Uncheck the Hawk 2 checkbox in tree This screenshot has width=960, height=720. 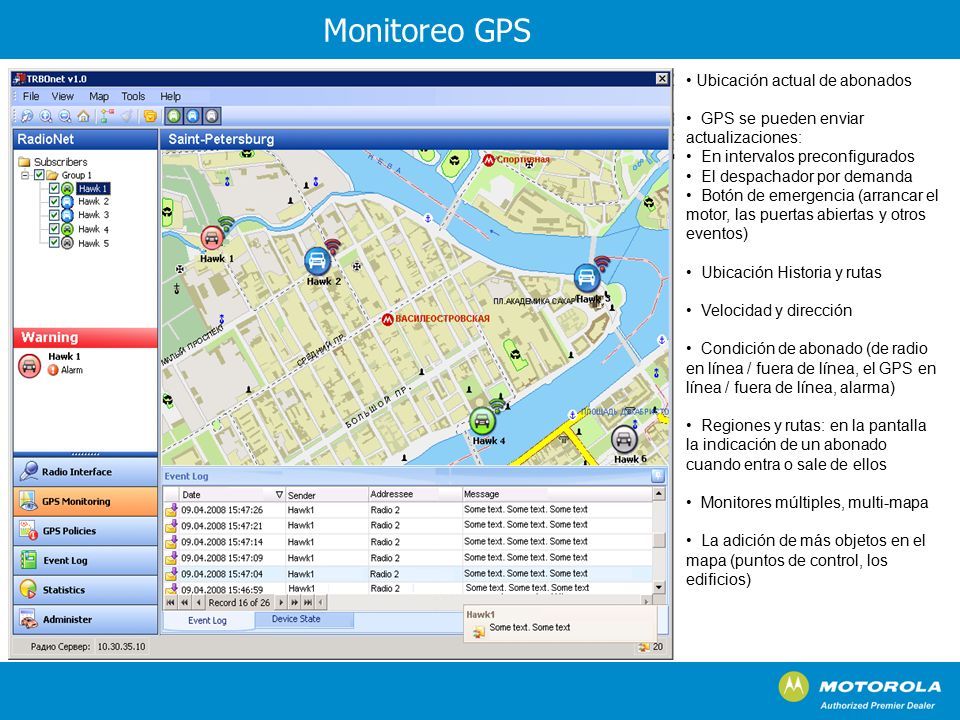coord(54,201)
